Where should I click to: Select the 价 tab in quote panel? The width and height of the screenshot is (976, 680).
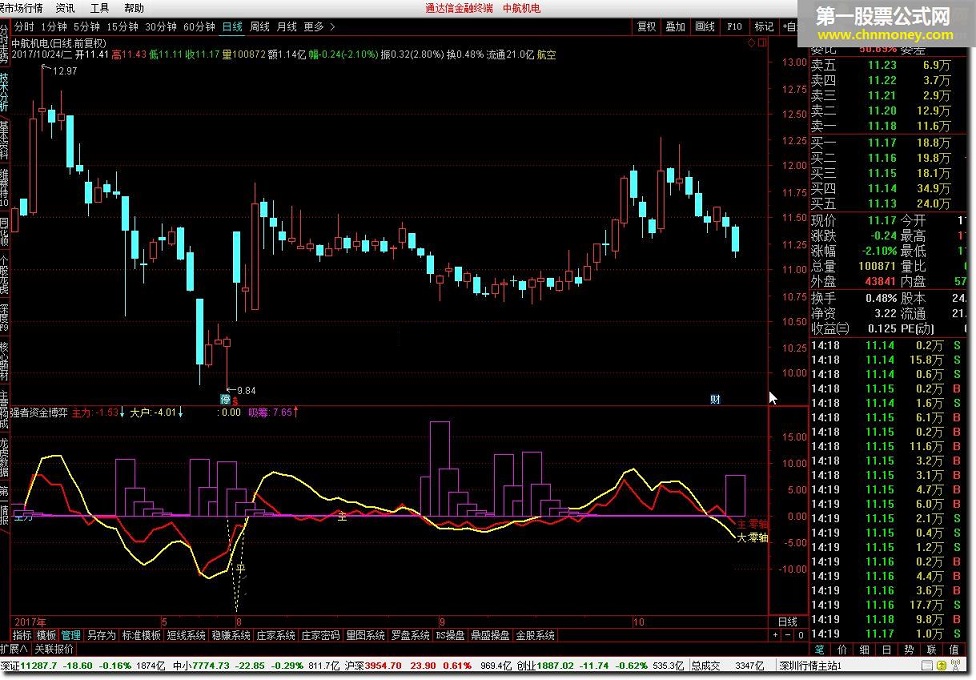click(x=842, y=650)
